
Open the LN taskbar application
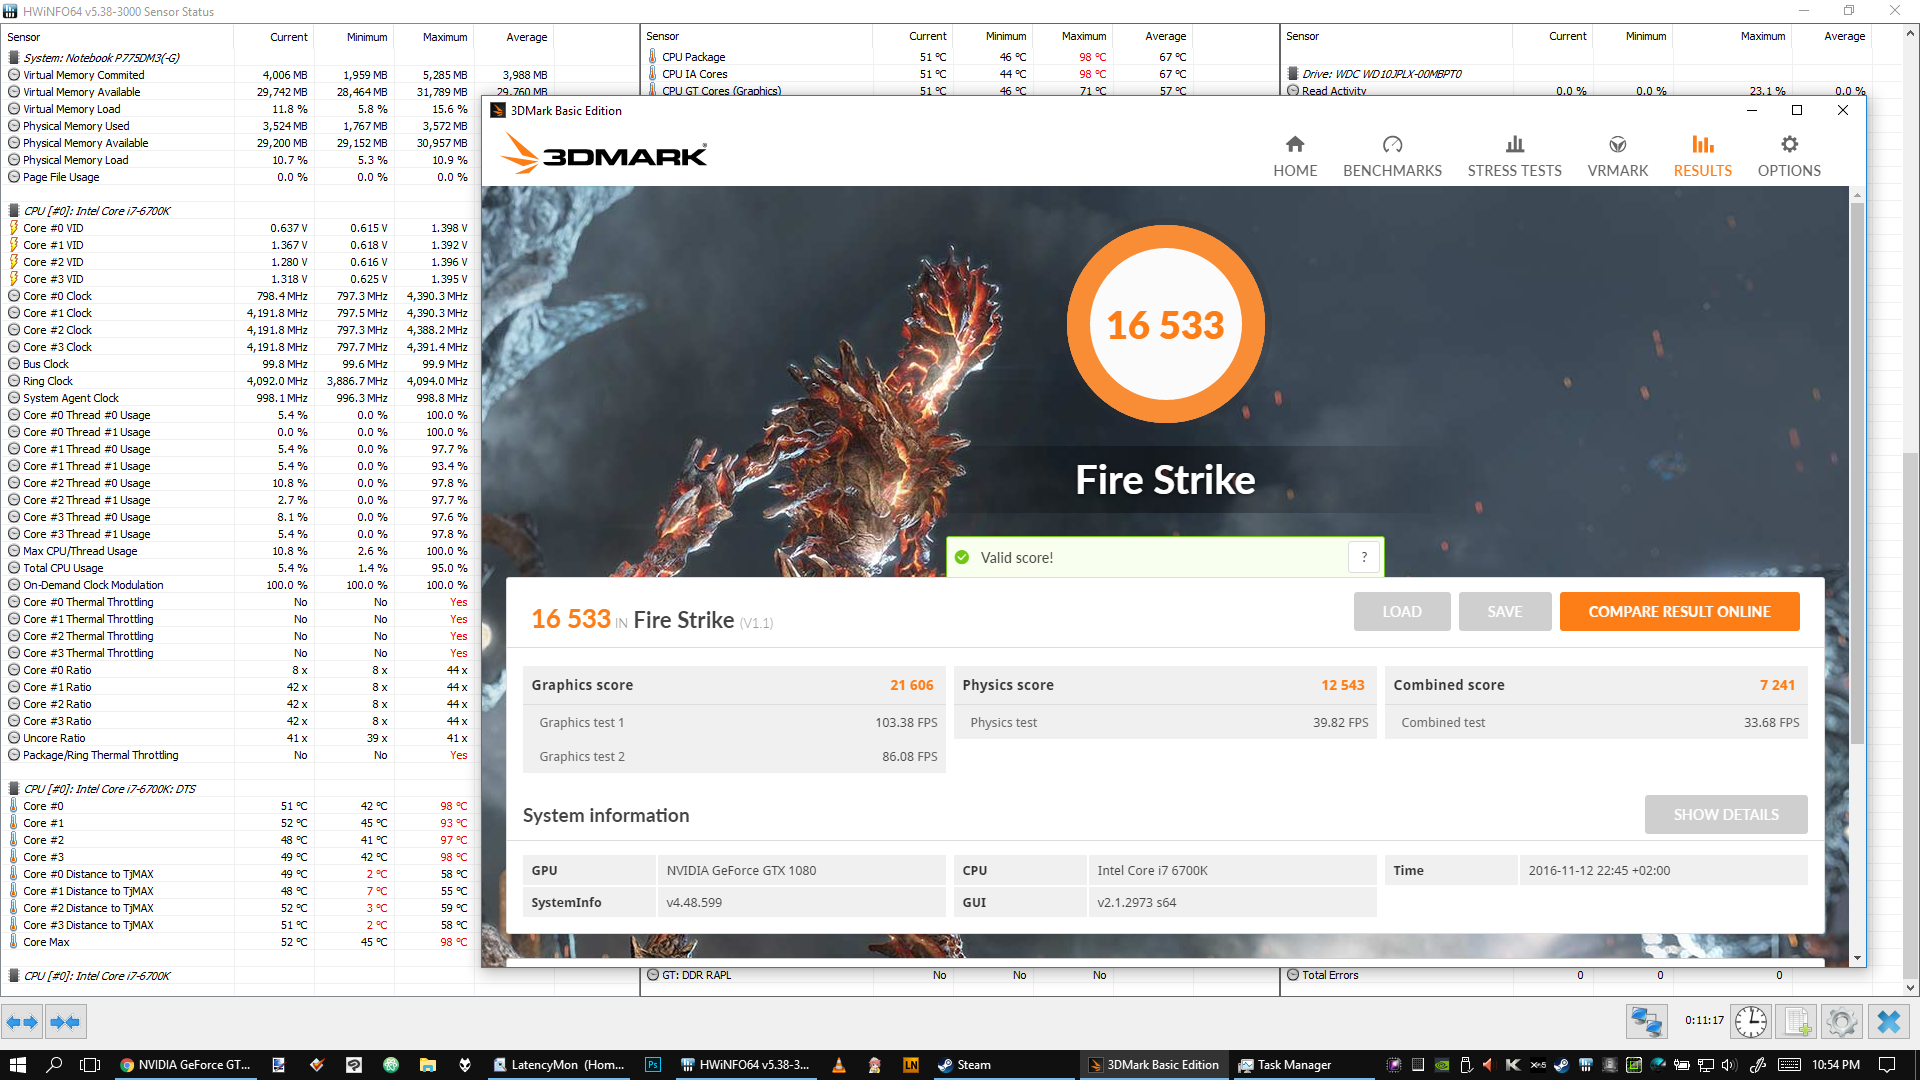tap(911, 1065)
